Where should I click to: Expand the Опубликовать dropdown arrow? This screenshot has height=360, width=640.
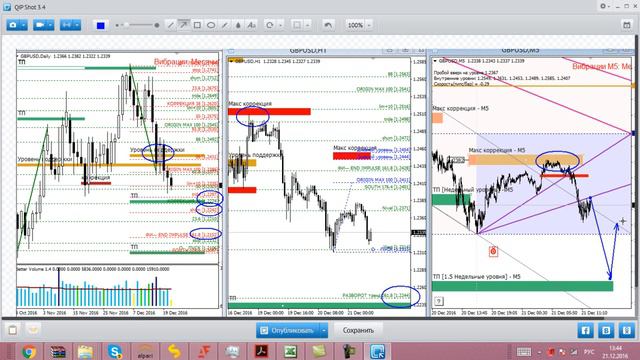(324, 330)
